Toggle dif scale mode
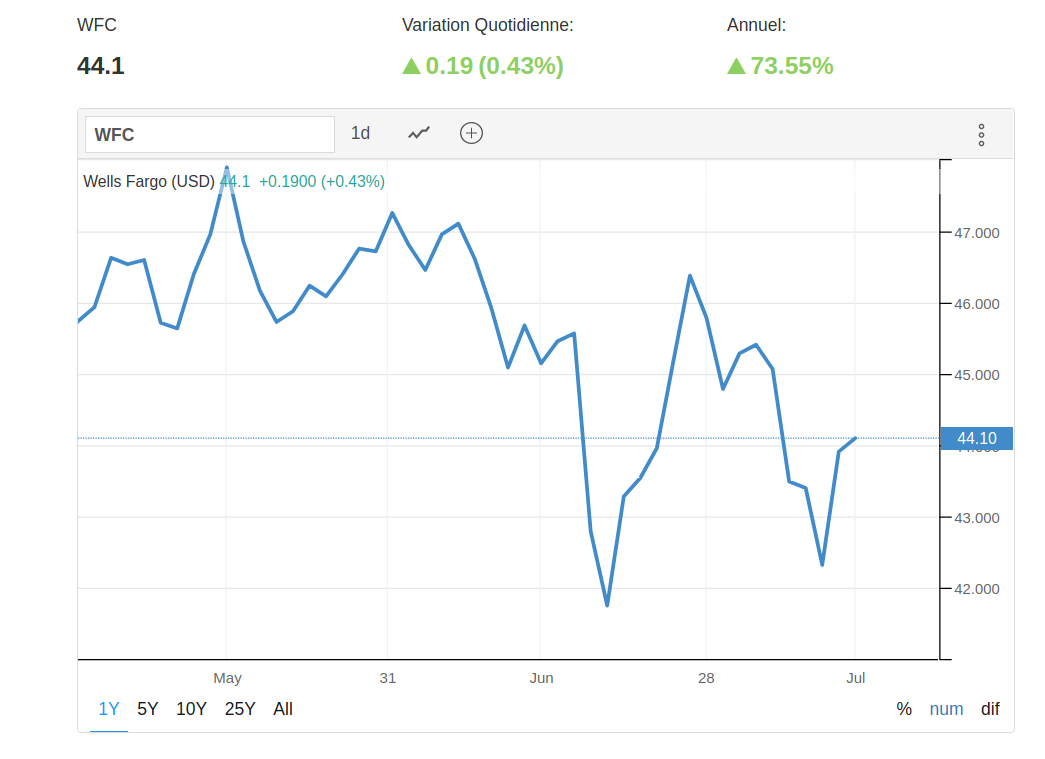Image resolution: width=1045 pixels, height=759 pixels. click(990, 709)
